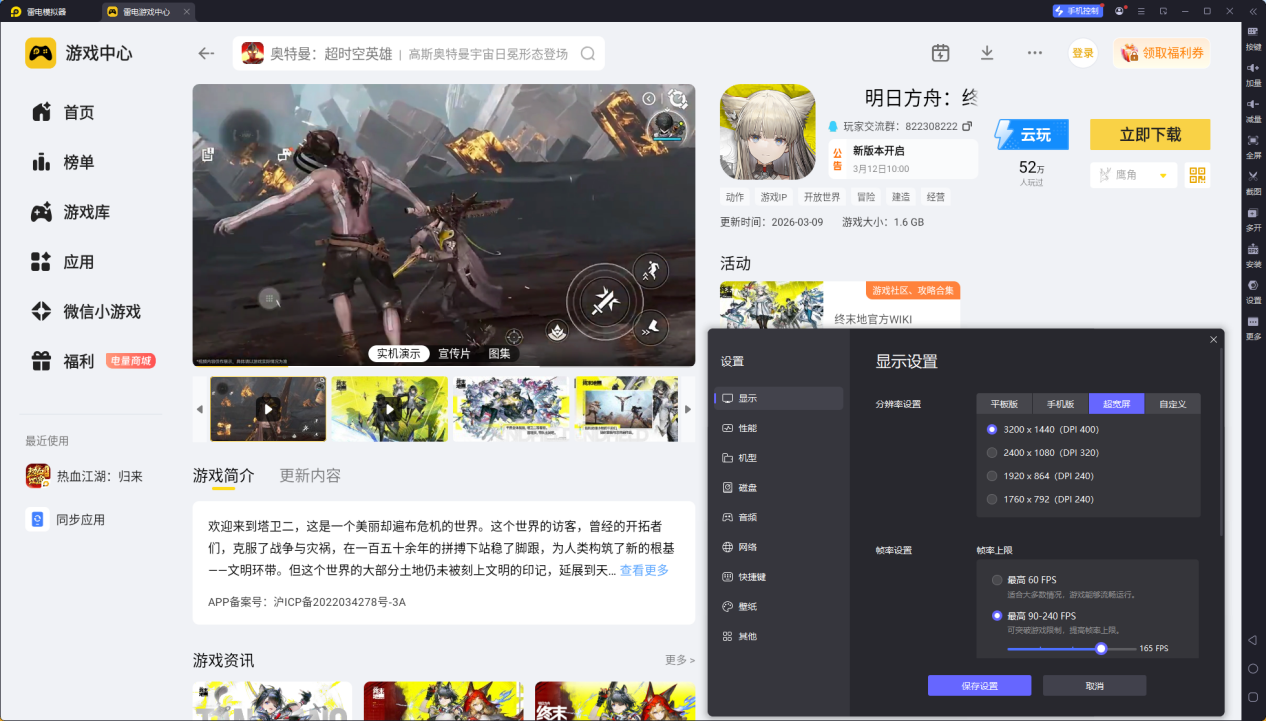
Task: Select the 3200 x 1440 (DPI 400) resolution
Action: (x=992, y=429)
